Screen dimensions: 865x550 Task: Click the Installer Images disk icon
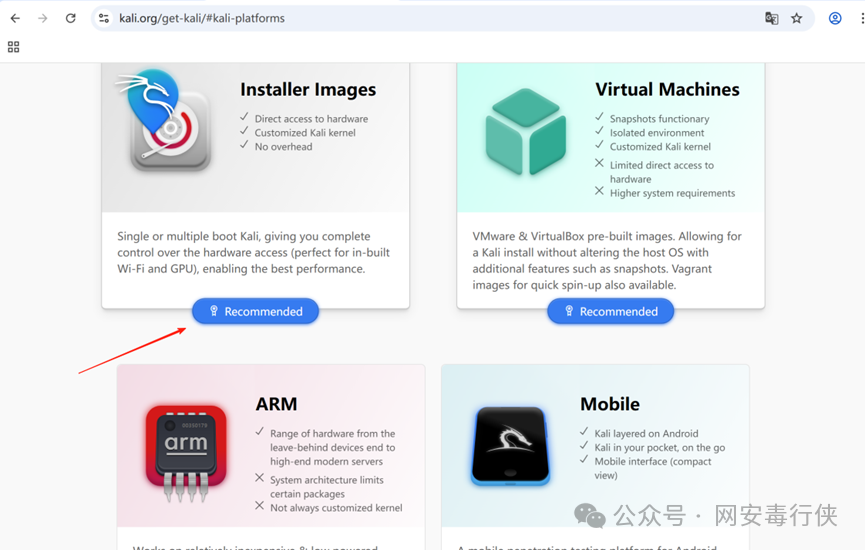[x=164, y=120]
